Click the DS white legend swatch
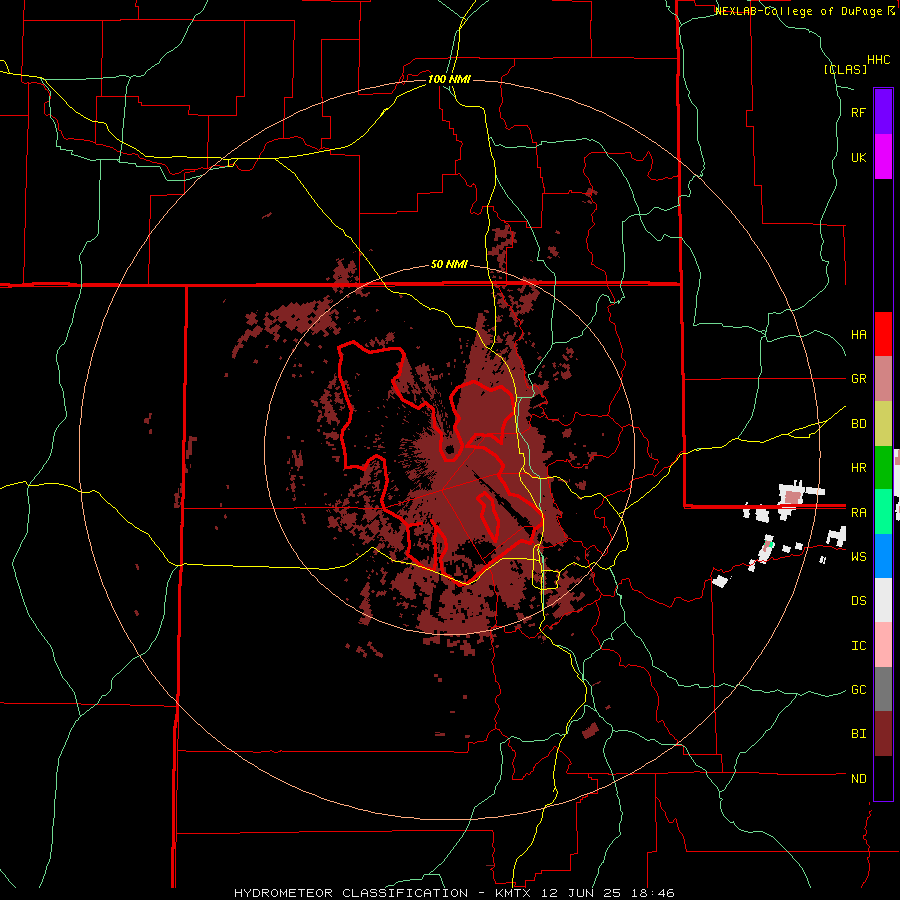This screenshot has height=900, width=900. [883, 600]
